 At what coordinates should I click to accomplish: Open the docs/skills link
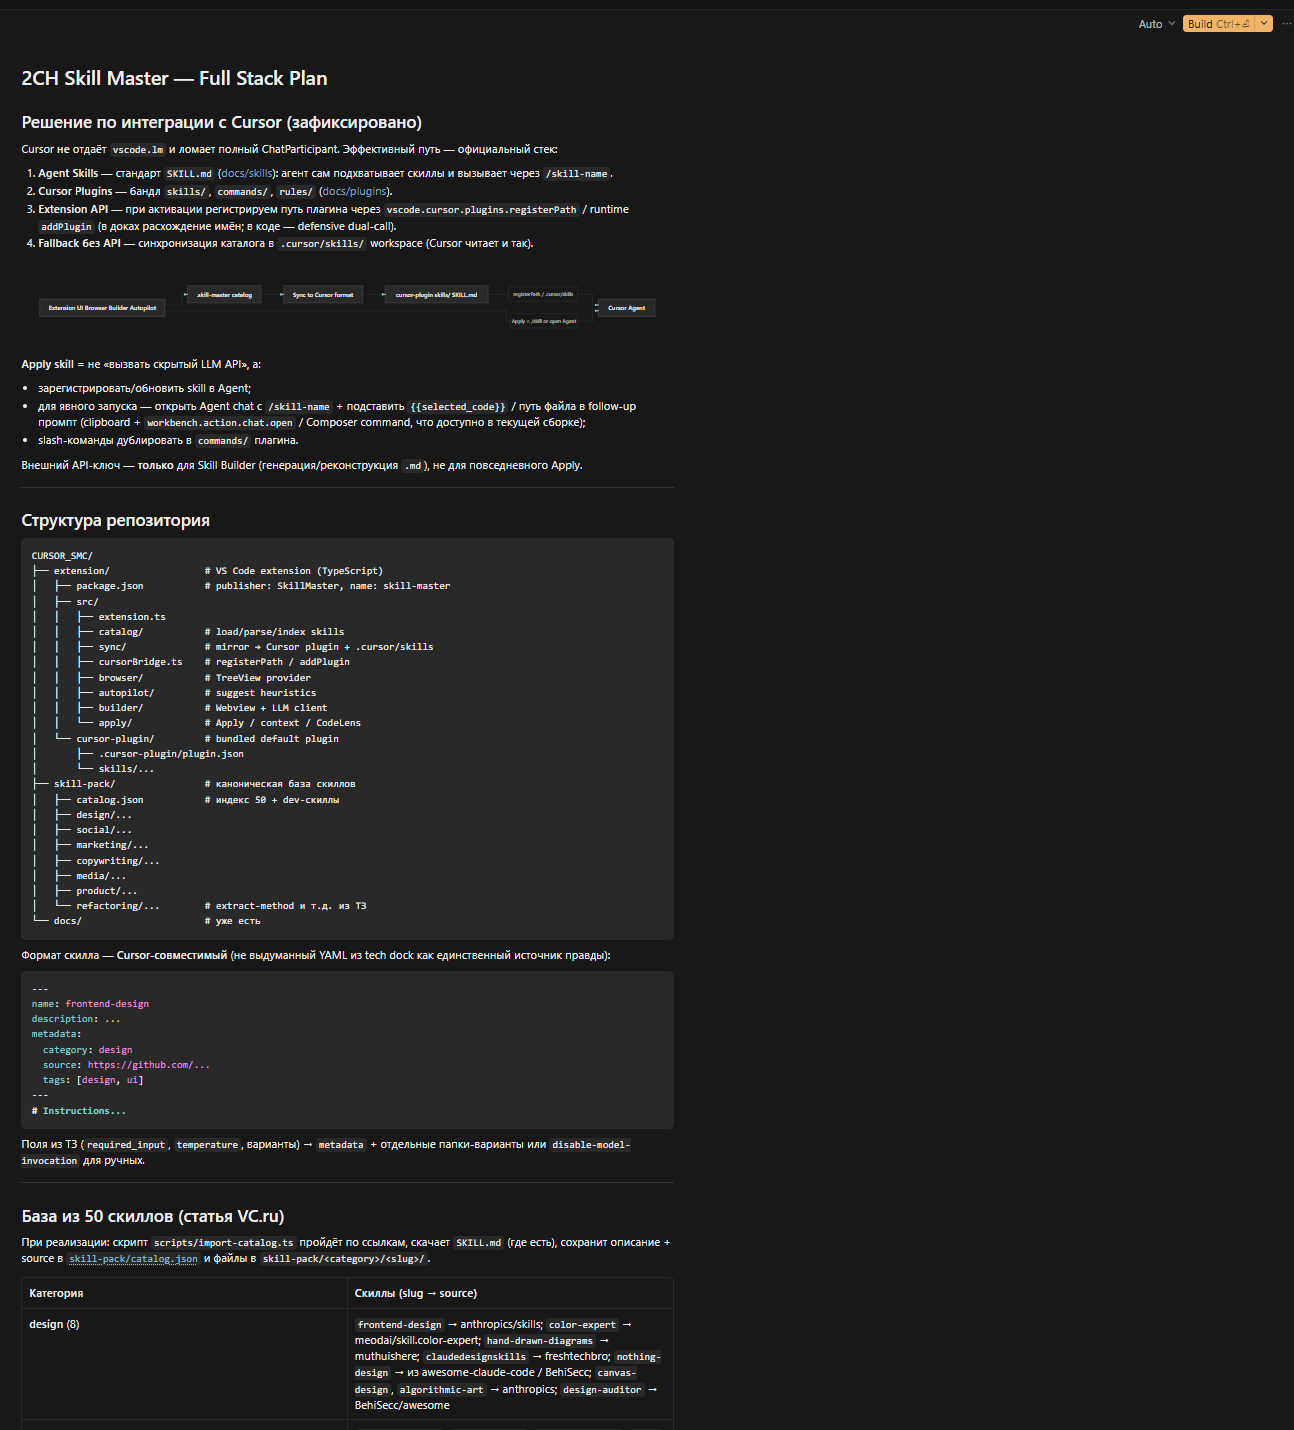click(x=245, y=174)
